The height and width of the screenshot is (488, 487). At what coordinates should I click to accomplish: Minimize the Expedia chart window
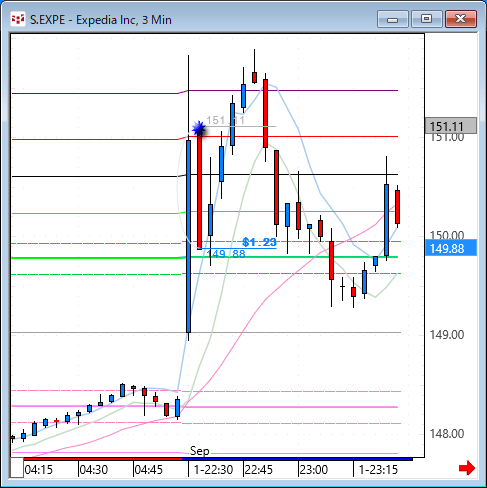point(393,19)
